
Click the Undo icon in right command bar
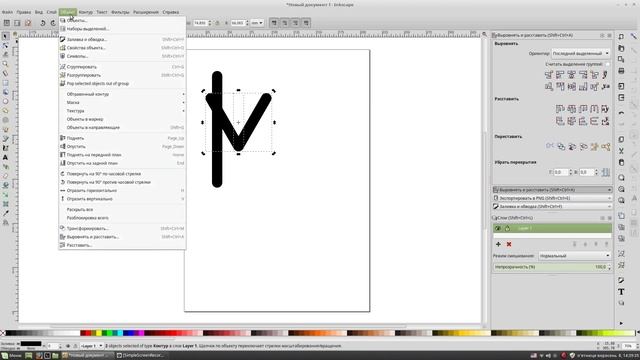click(621, 113)
